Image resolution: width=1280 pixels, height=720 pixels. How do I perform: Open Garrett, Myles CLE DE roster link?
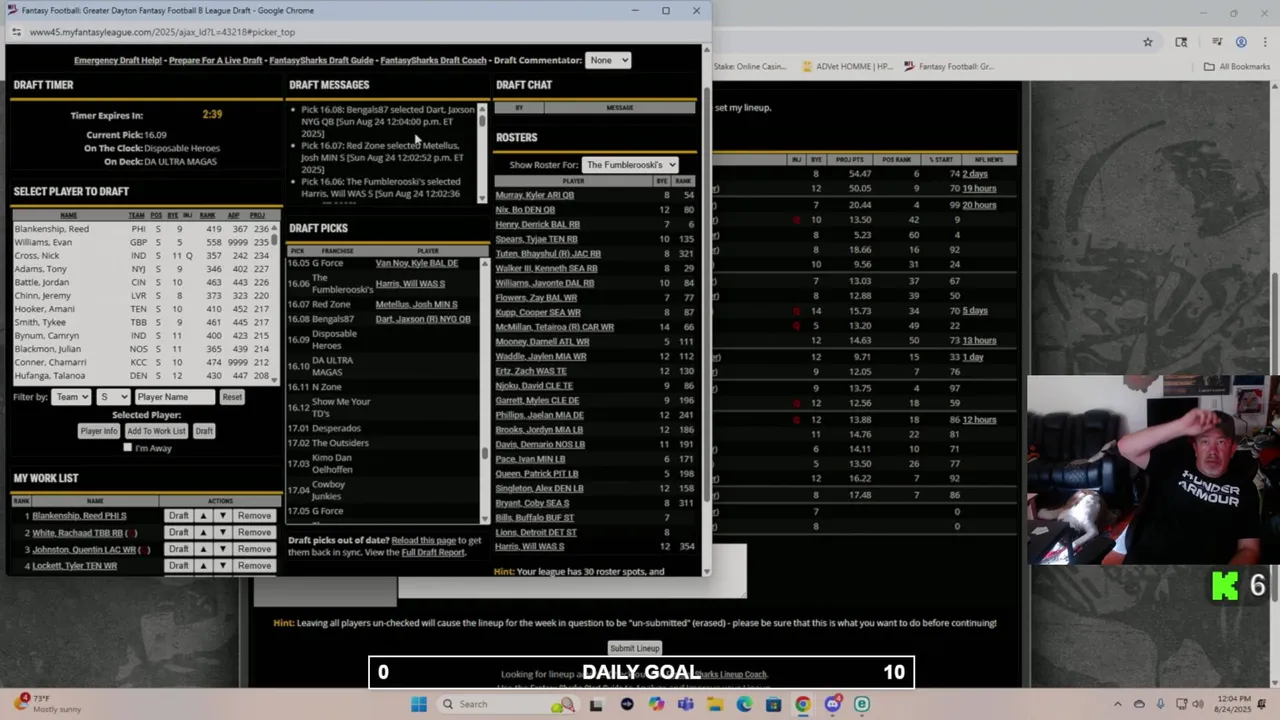(x=537, y=400)
